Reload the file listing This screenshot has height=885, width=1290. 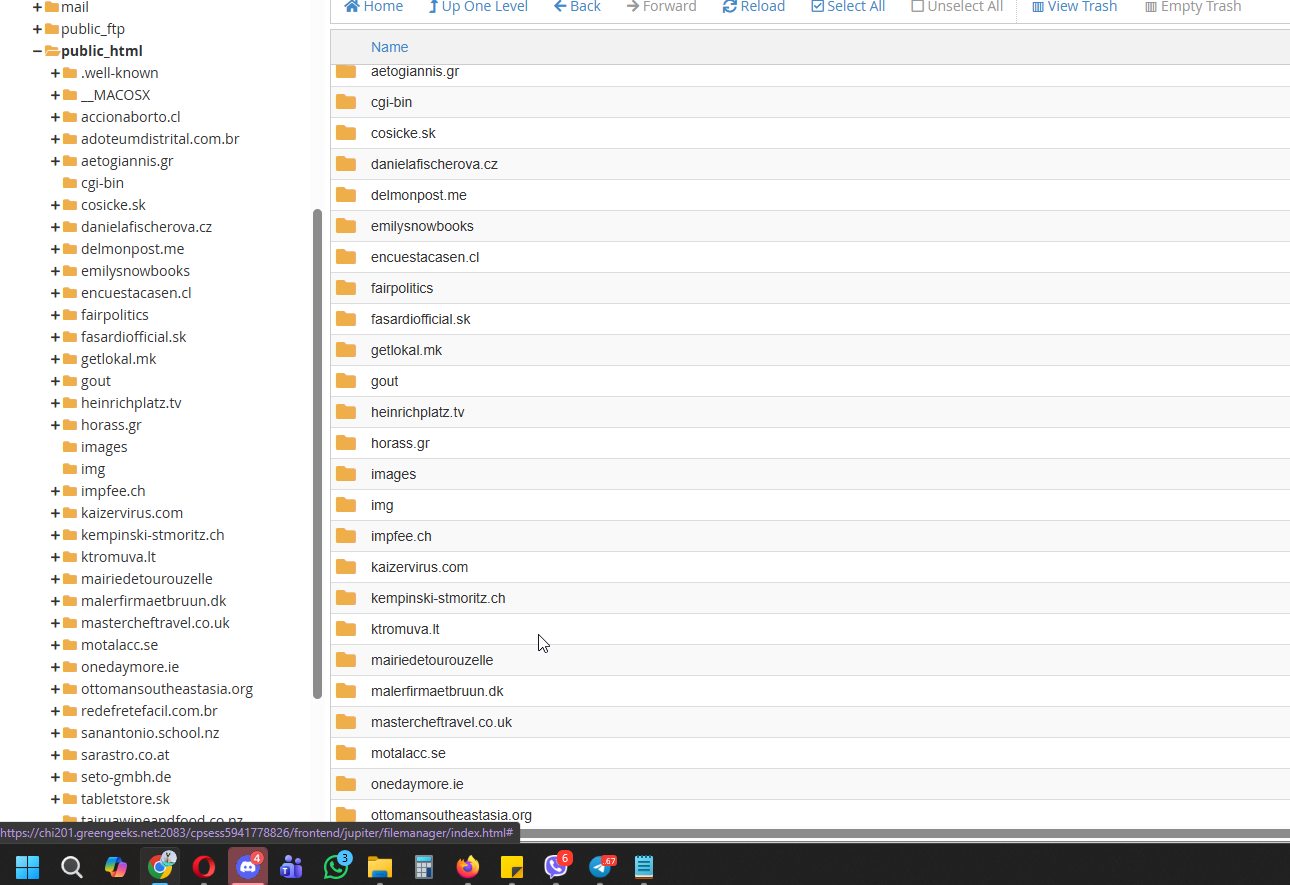coord(753,7)
